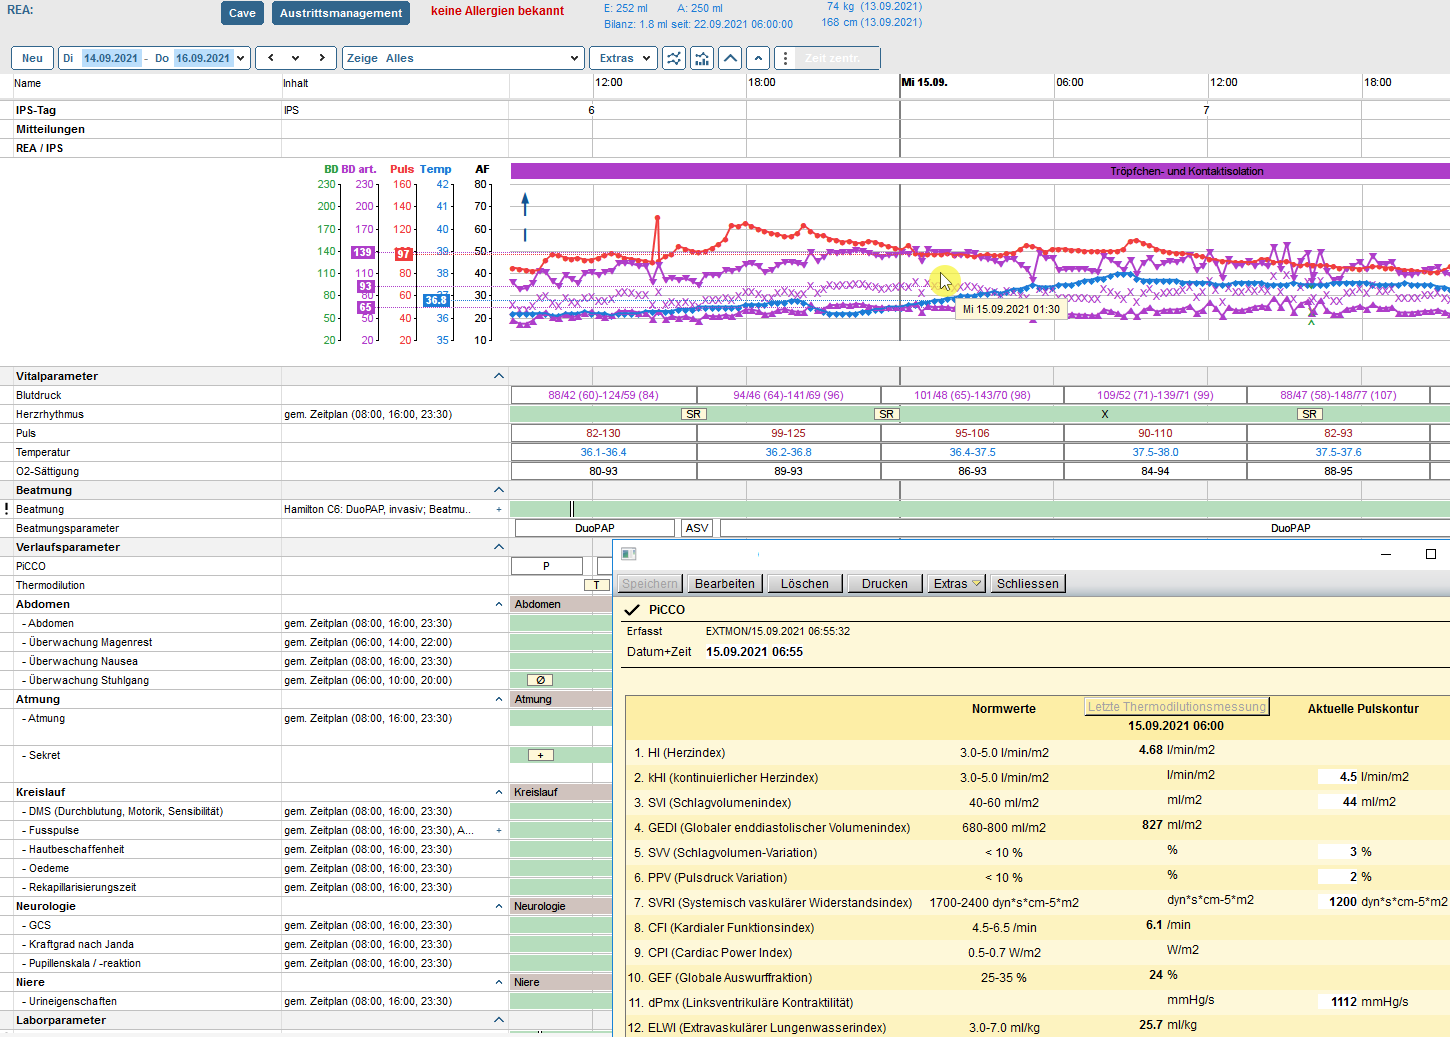Image resolution: width=1450 pixels, height=1037 pixels.
Task: Click the small collapse up arrow icon
Action: (758, 58)
